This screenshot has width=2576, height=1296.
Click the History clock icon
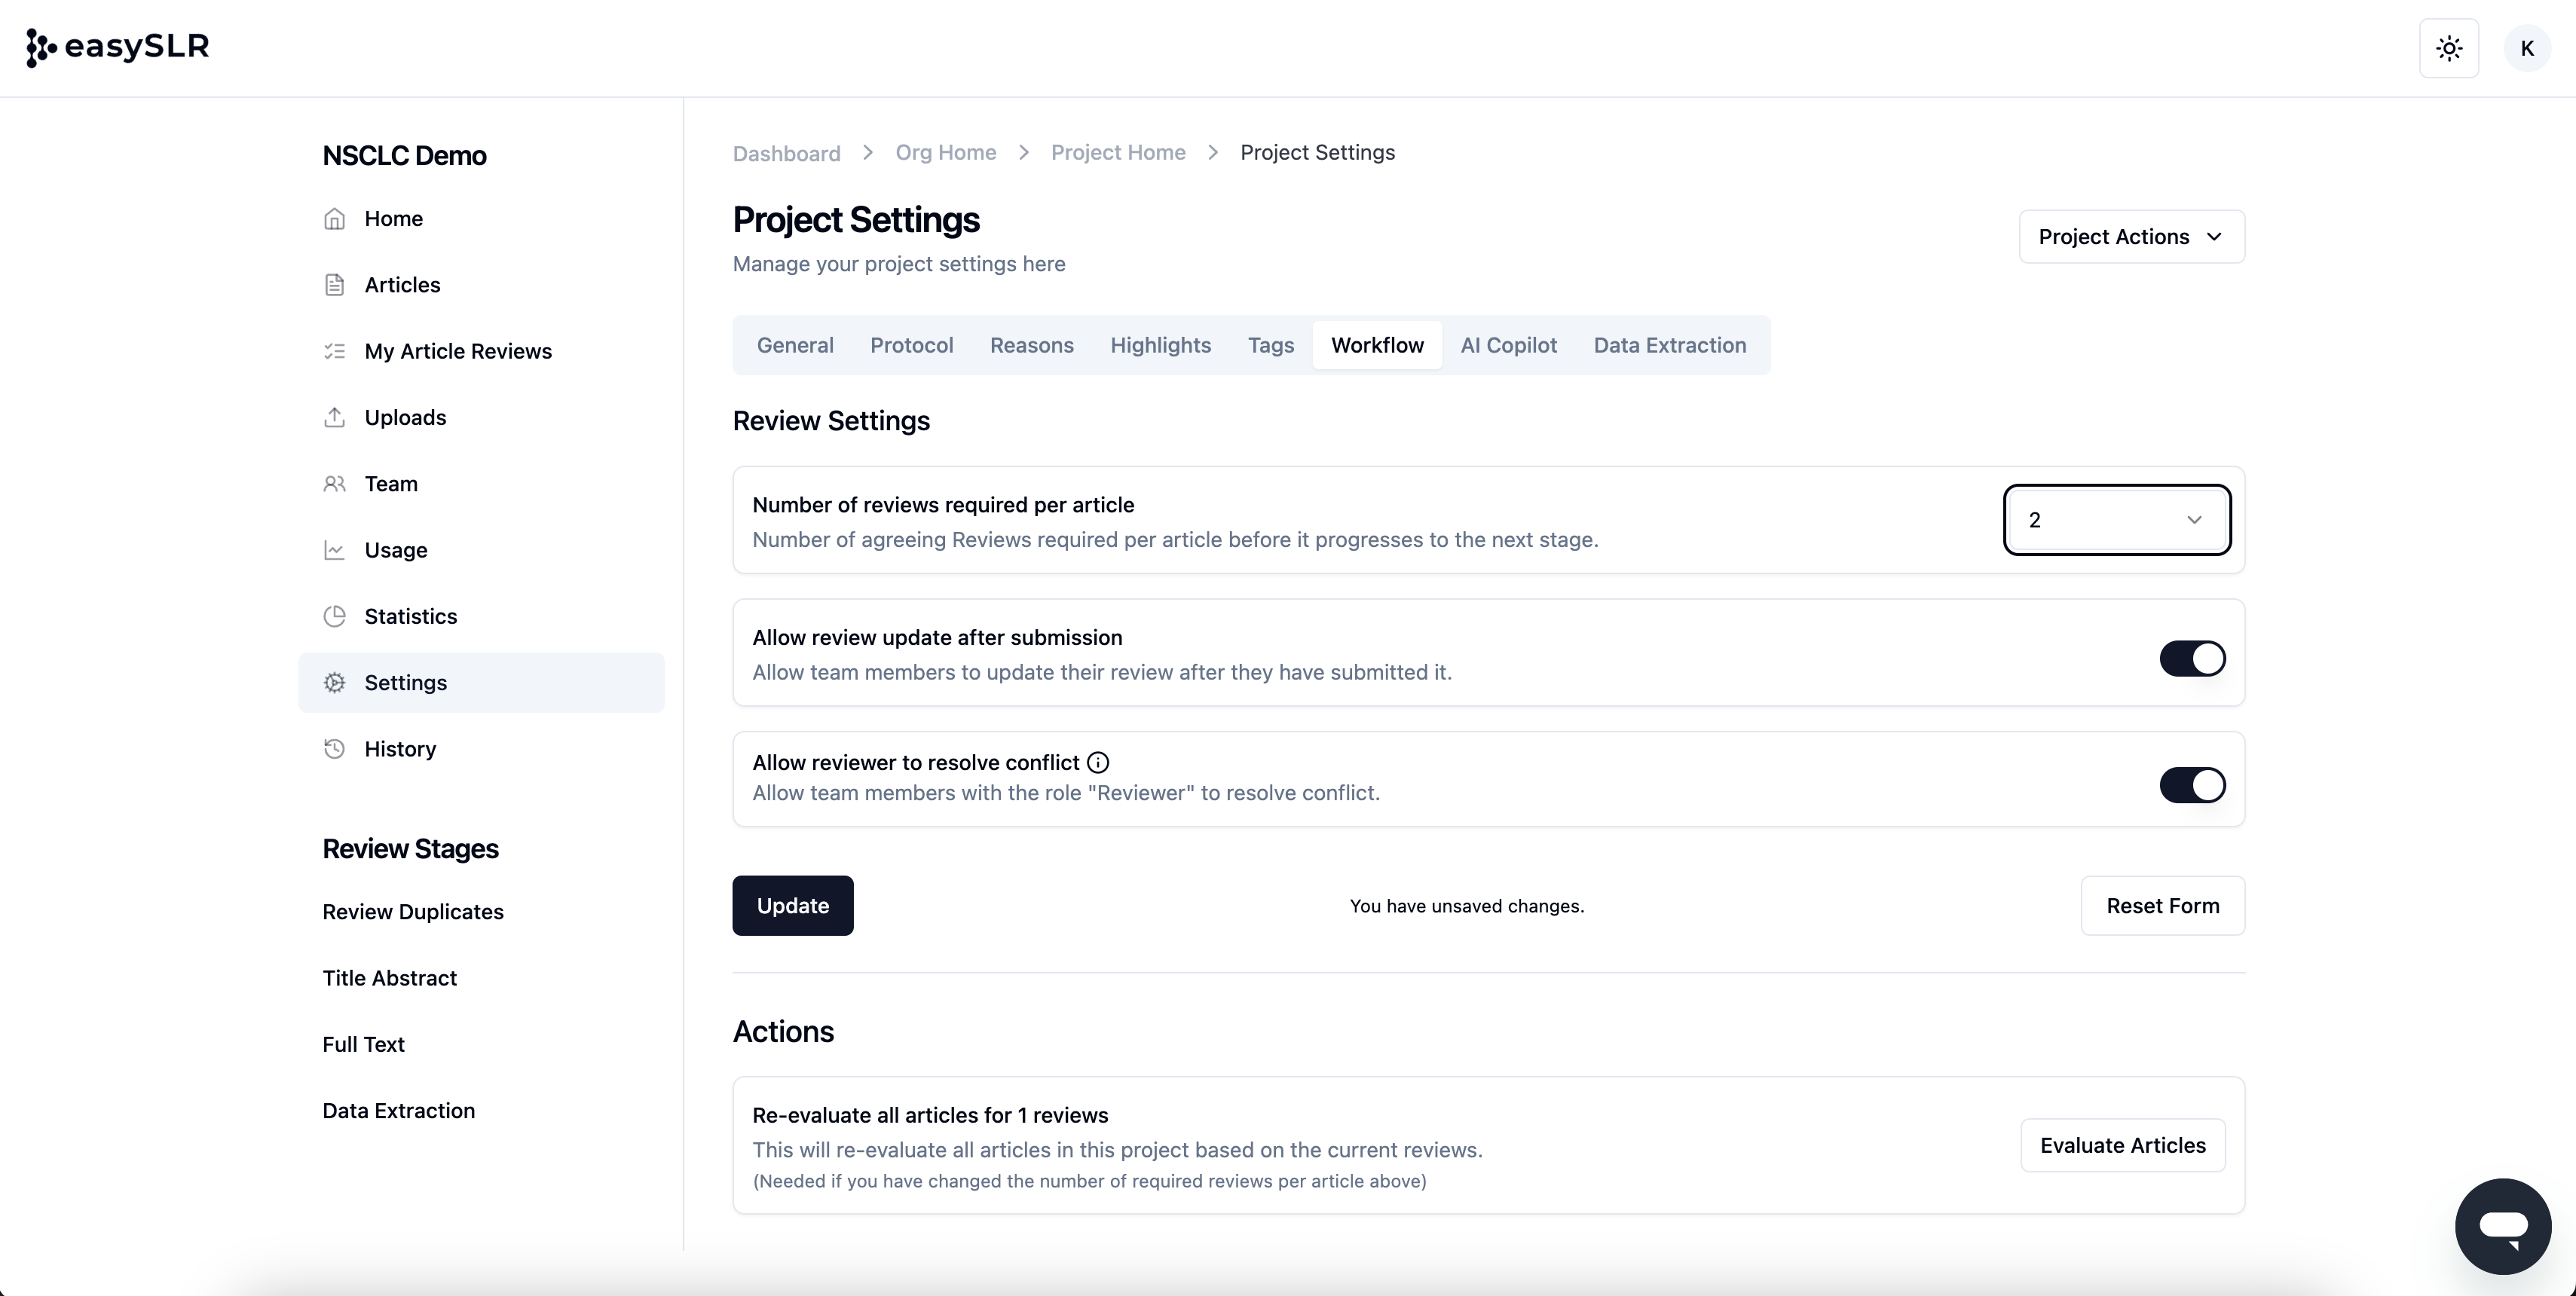334,749
